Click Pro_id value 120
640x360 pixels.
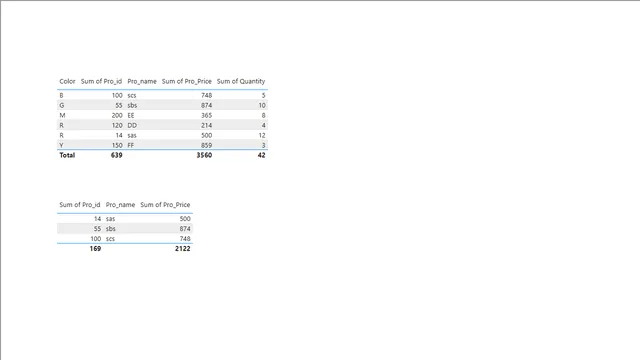pos(117,125)
